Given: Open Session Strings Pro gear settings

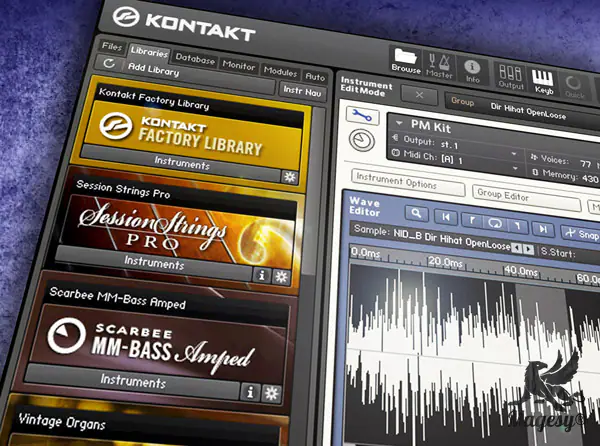Looking at the screenshot, I should coord(282,277).
